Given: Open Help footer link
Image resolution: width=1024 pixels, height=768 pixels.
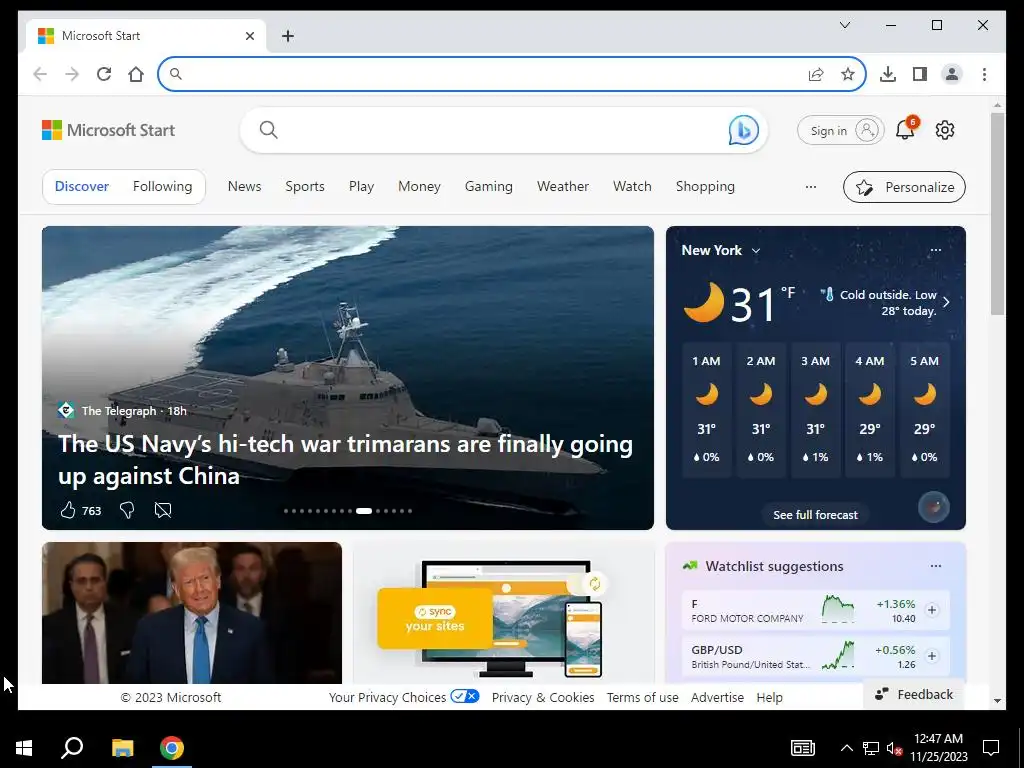Looking at the screenshot, I should point(769,697).
